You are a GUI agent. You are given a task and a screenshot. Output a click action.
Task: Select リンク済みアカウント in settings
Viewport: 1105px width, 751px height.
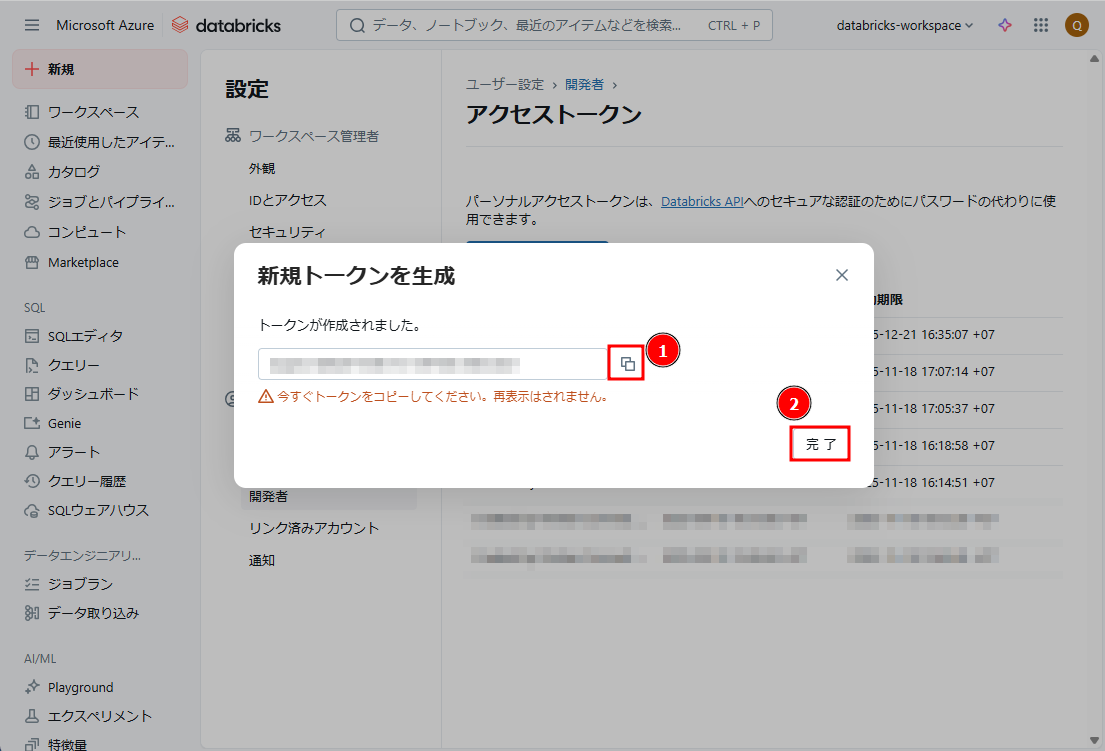point(314,528)
